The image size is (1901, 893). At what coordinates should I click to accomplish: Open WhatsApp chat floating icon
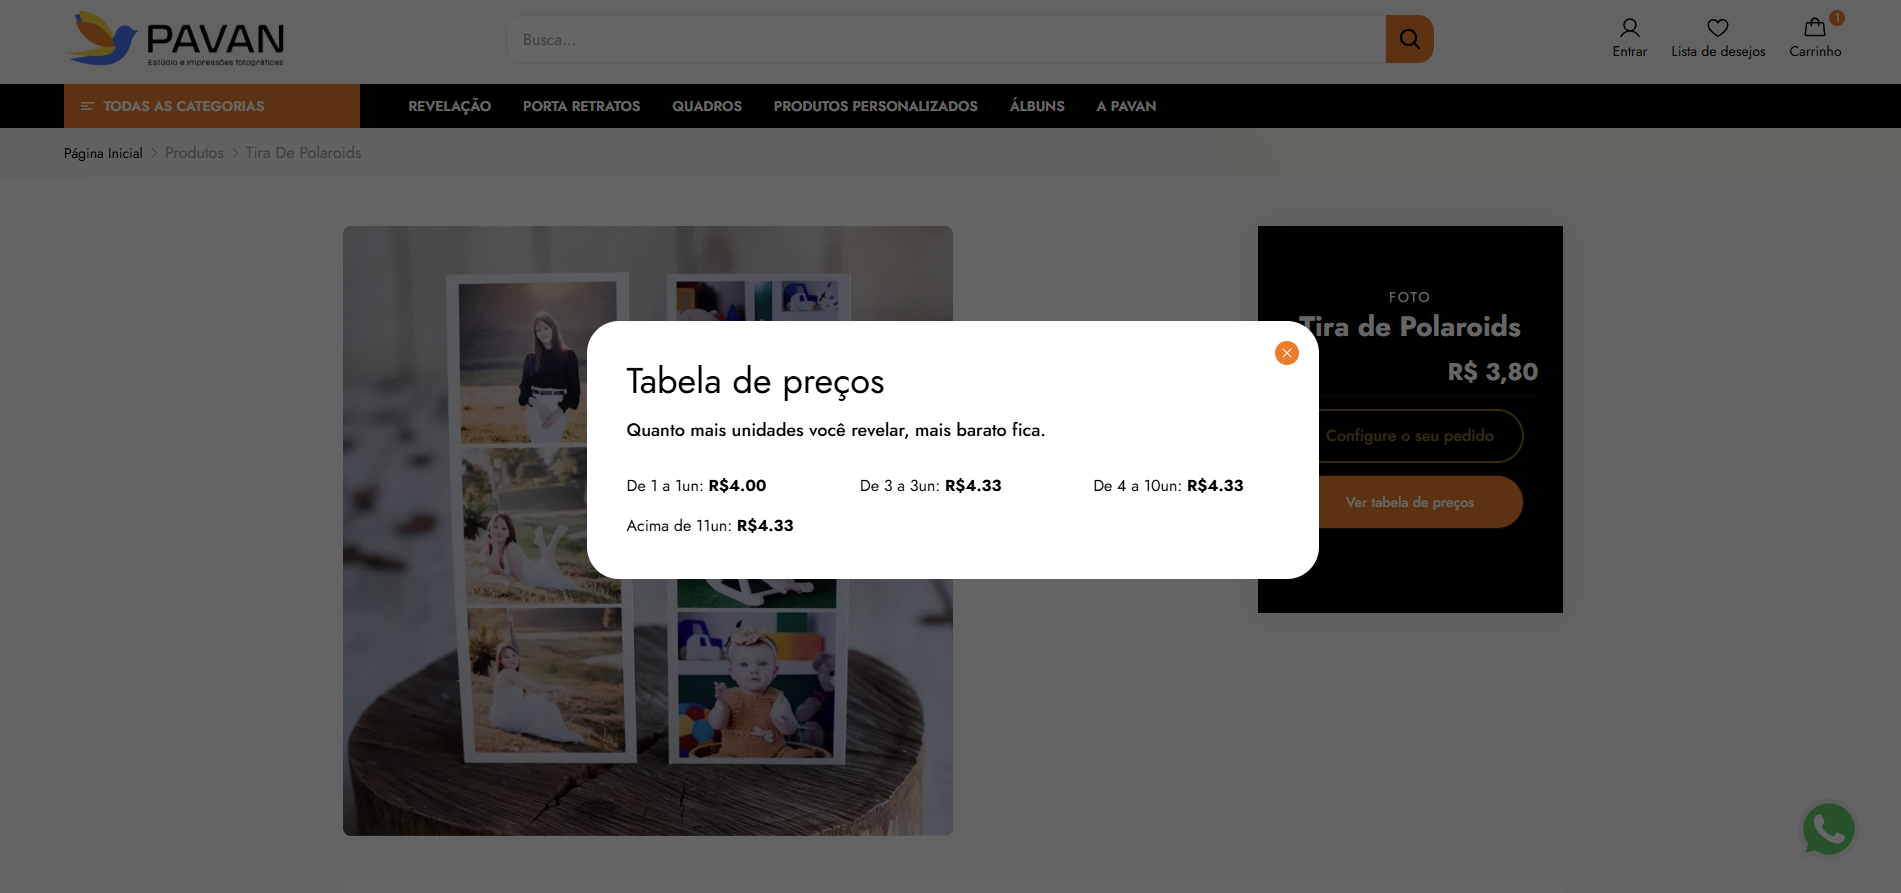pos(1828,829)
